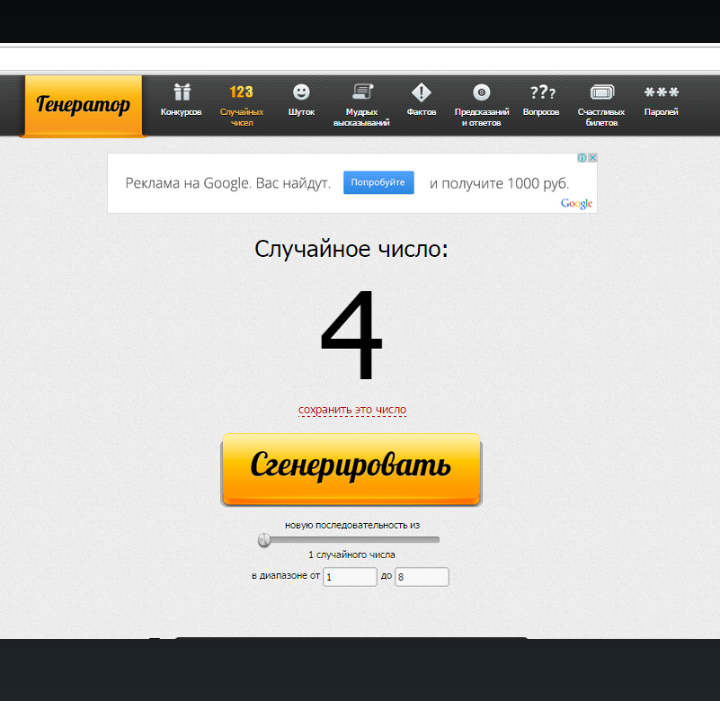
Task: Click the сохранить это число link
Action: click(x=352, y=409)
